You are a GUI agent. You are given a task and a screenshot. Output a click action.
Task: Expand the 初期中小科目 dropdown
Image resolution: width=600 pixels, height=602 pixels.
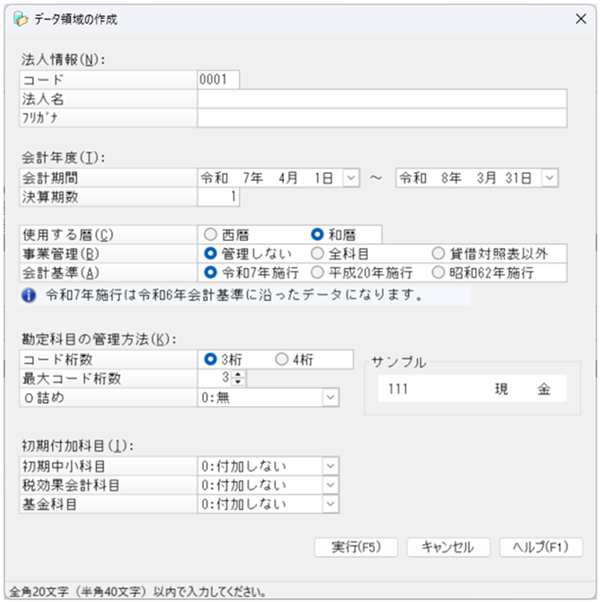(x=331, y=466)
